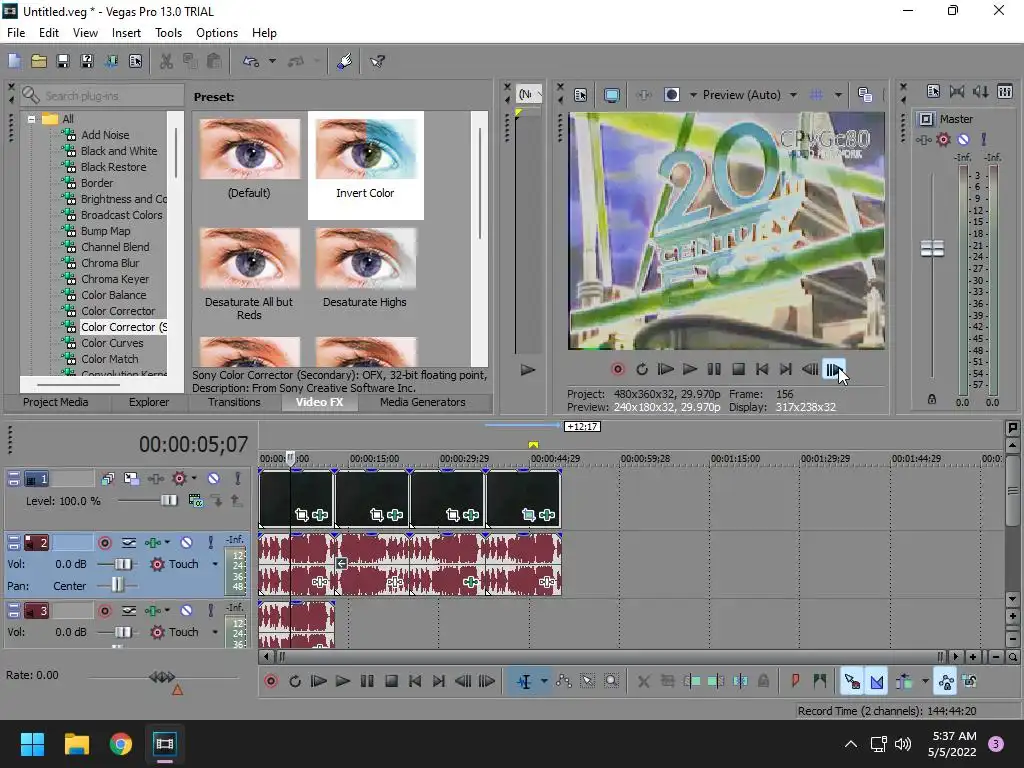The width and height of the screenshot is (1024, 768).
Task: Open Video Preview external monitor icon
Action: click(612, 95)
